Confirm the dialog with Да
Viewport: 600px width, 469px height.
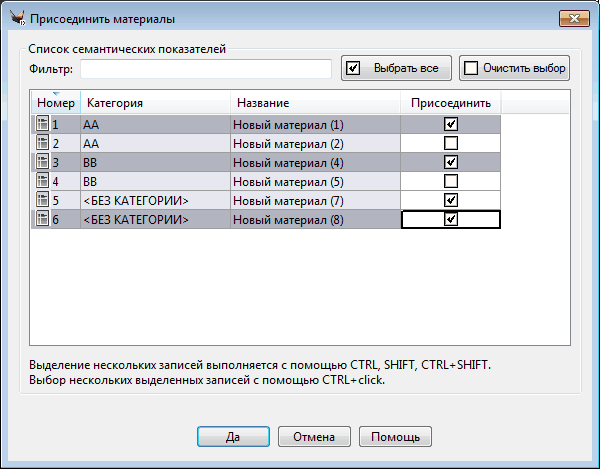232,437
